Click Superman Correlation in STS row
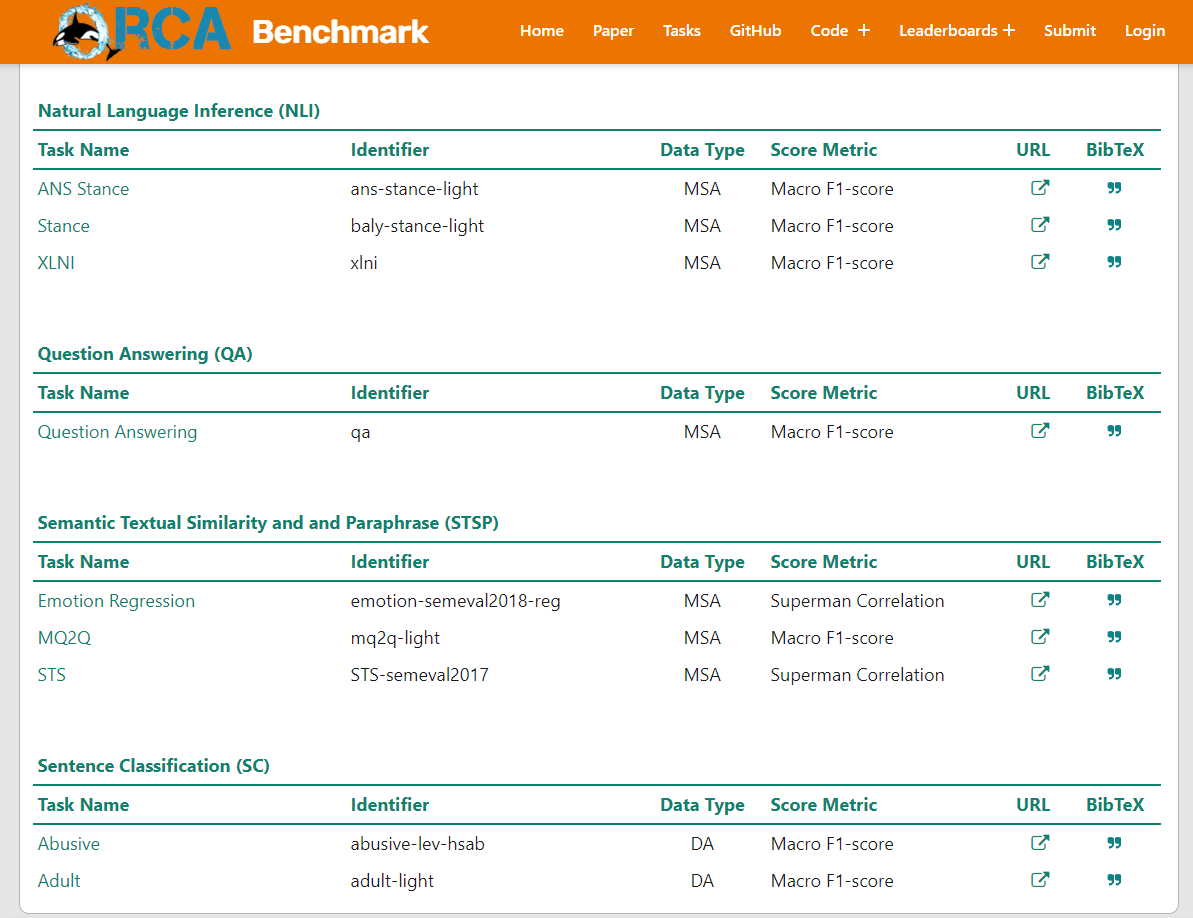This screenshot has width=1193, height=918. (857, 675)
